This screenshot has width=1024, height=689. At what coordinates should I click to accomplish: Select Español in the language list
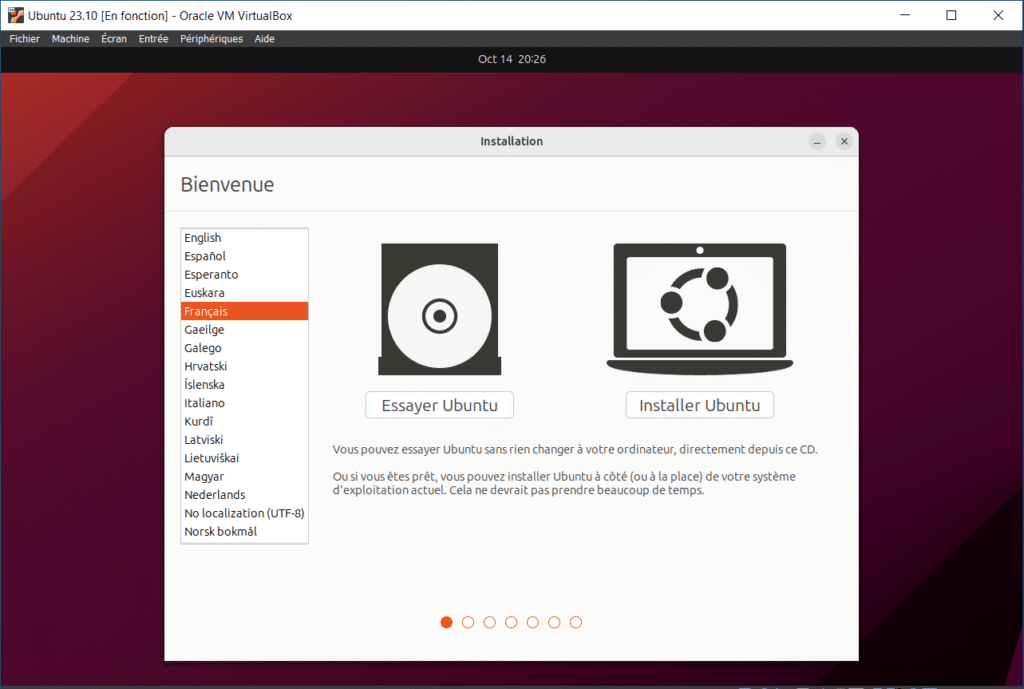pos(244,256)
